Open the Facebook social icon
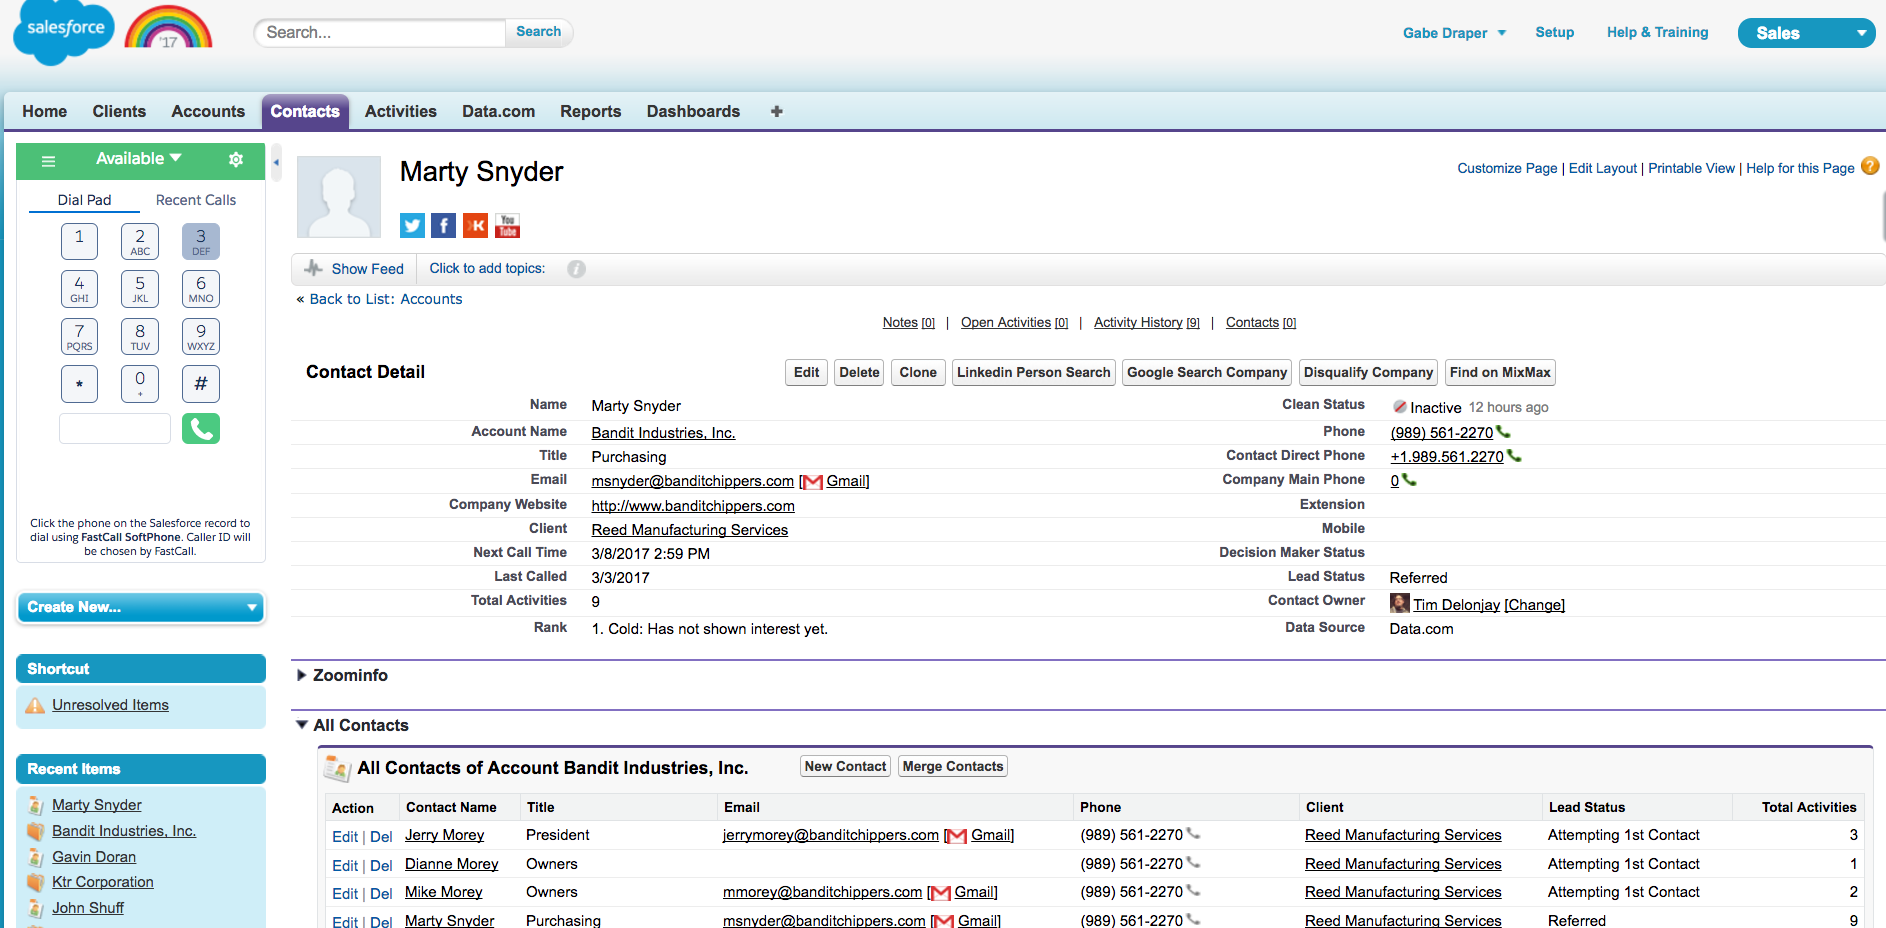Viewport: 1886px width, 928px height. tap(443, 226)
